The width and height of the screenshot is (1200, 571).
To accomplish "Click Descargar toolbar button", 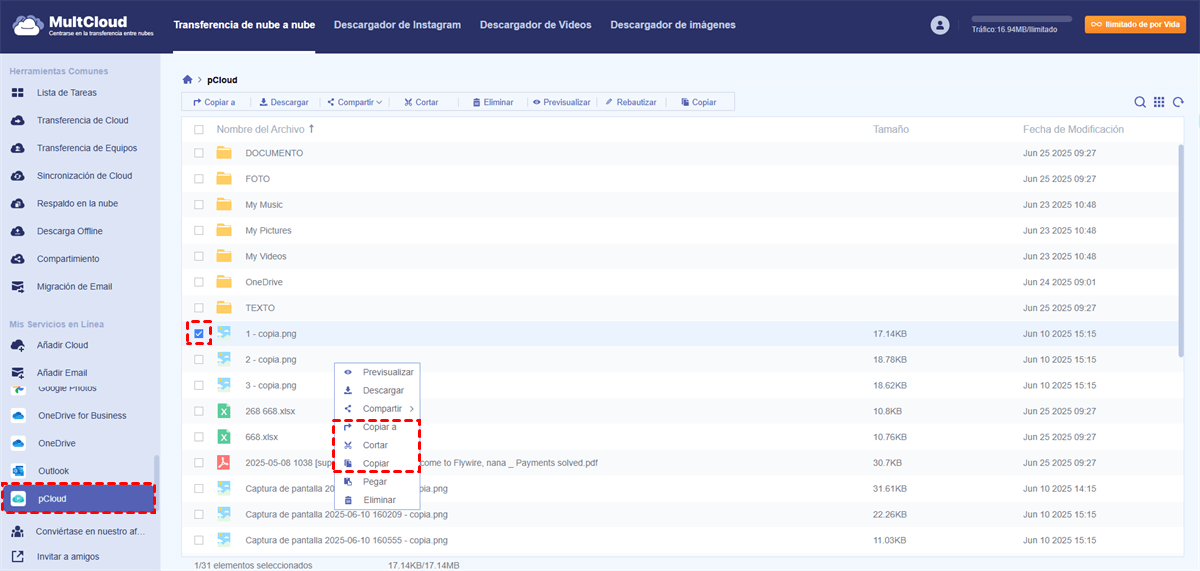I will tap(284, 102).
